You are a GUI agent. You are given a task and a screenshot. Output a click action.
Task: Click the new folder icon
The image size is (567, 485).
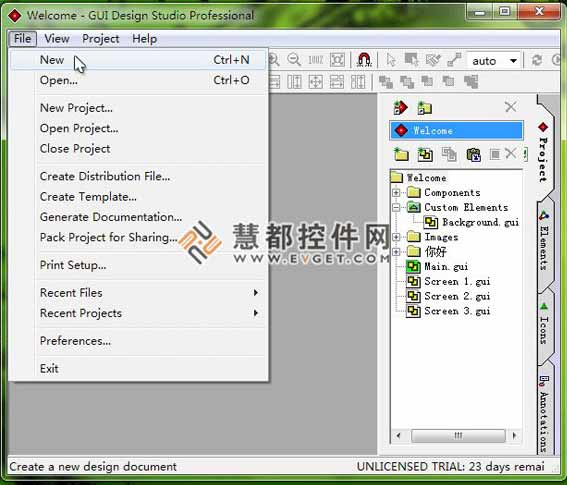(x=401, y=154)
